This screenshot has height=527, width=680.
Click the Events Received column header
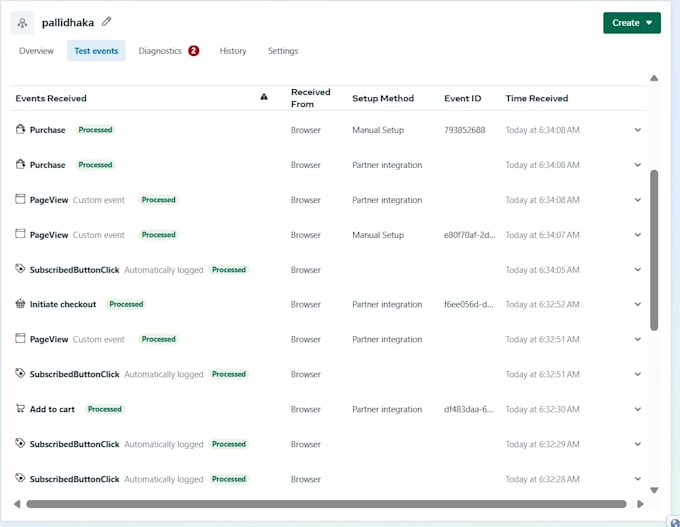(x=51, y=98)
